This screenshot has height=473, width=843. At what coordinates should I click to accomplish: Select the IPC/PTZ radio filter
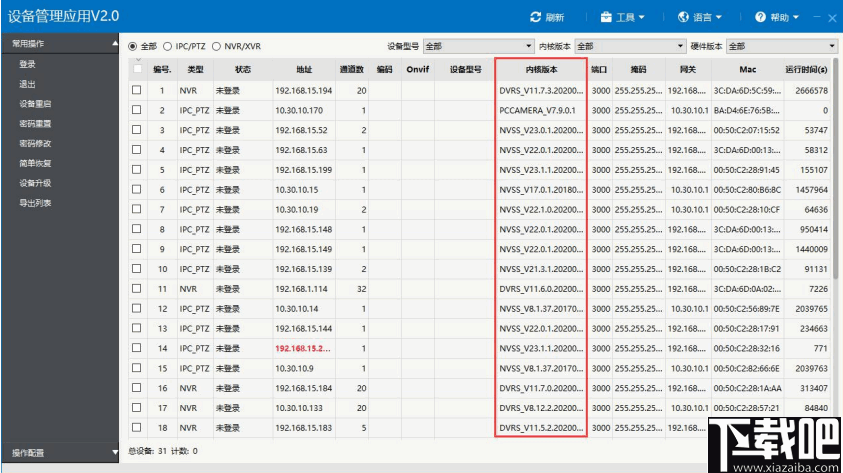(x=167, y=46)
